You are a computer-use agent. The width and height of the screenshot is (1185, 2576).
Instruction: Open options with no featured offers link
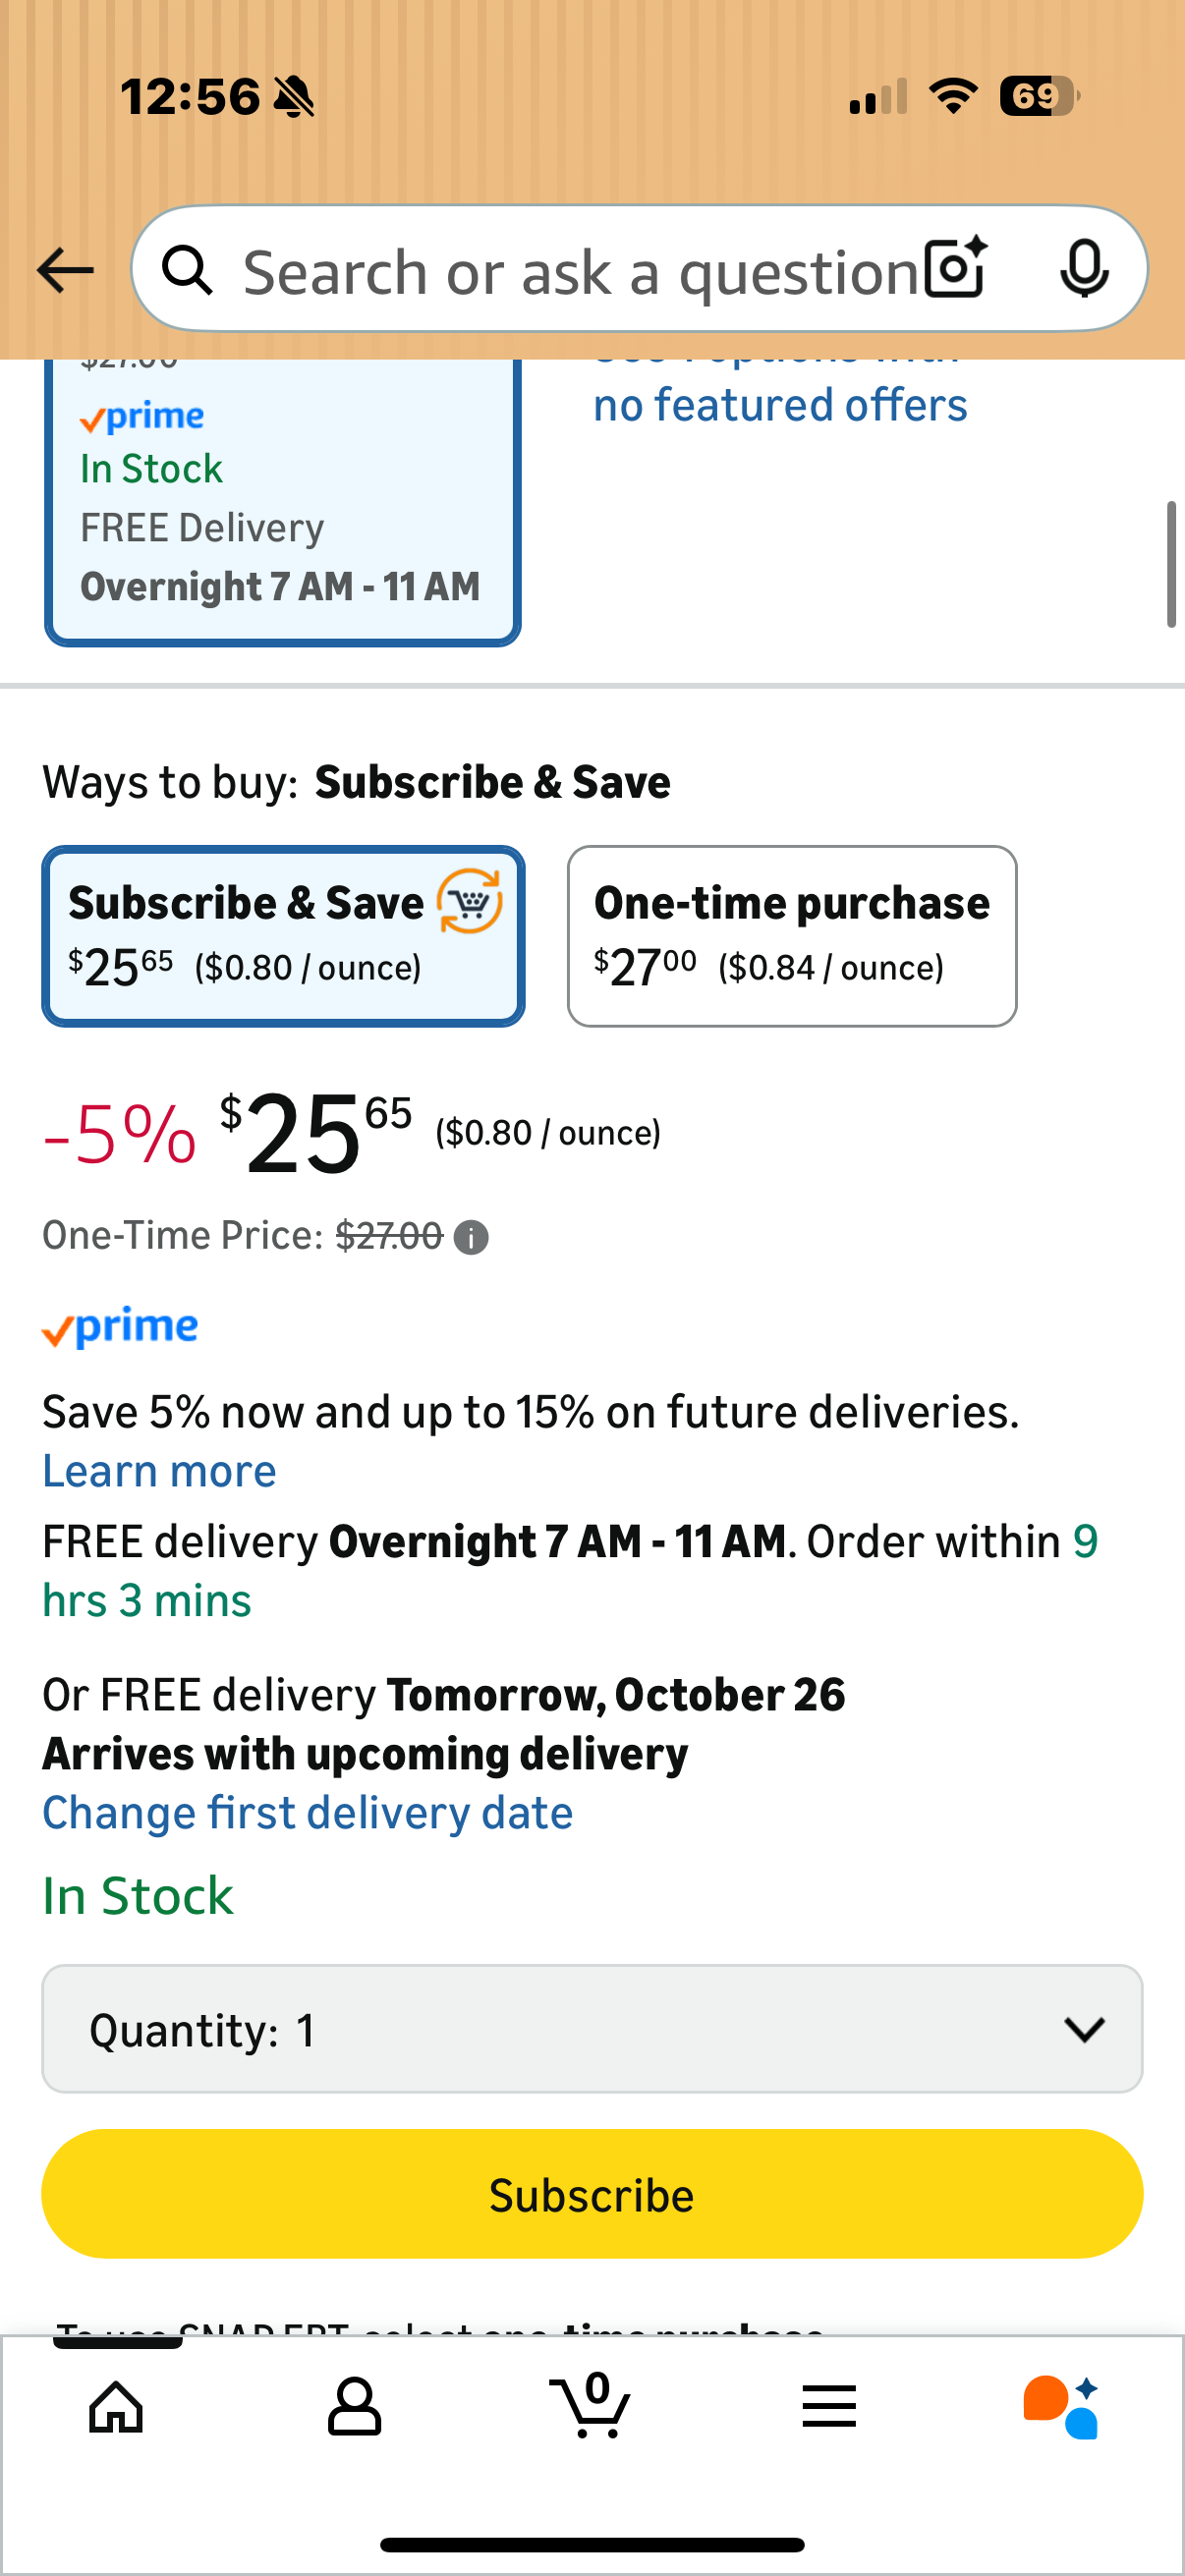click(780, 403)
